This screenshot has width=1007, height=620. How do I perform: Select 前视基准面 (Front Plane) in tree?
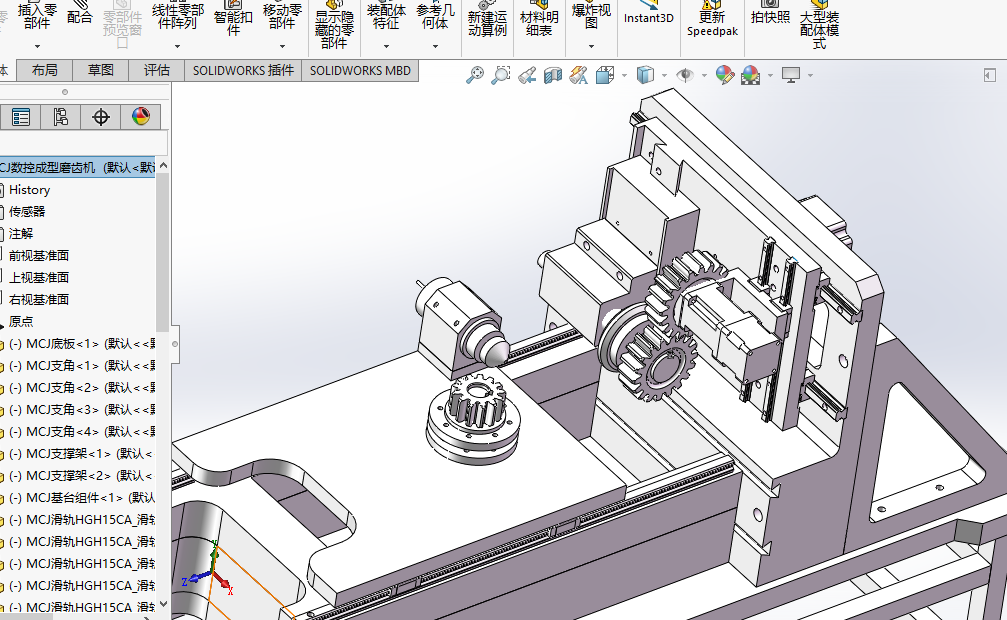[x=39, y=255]
